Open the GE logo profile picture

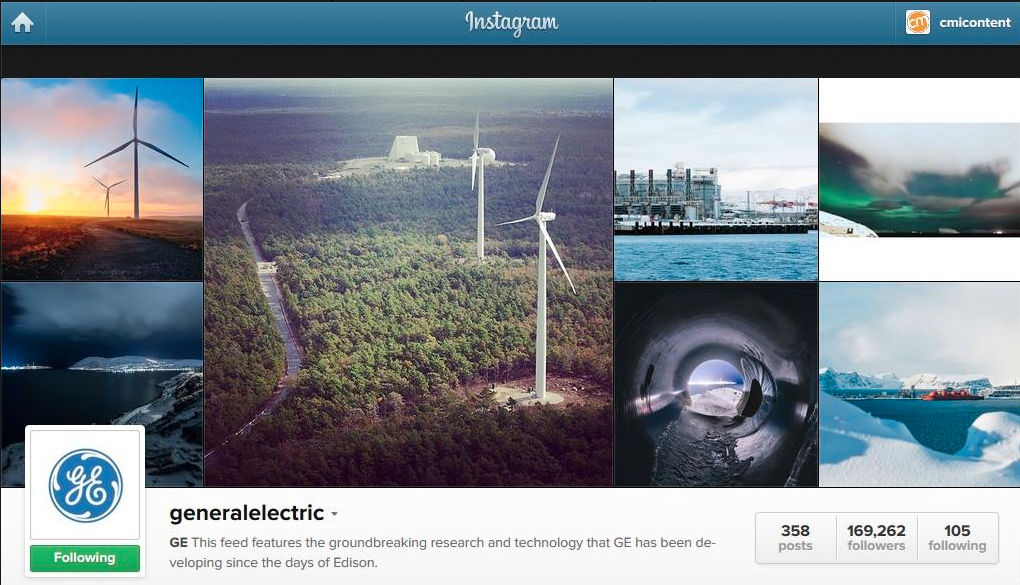coord(85,485)
